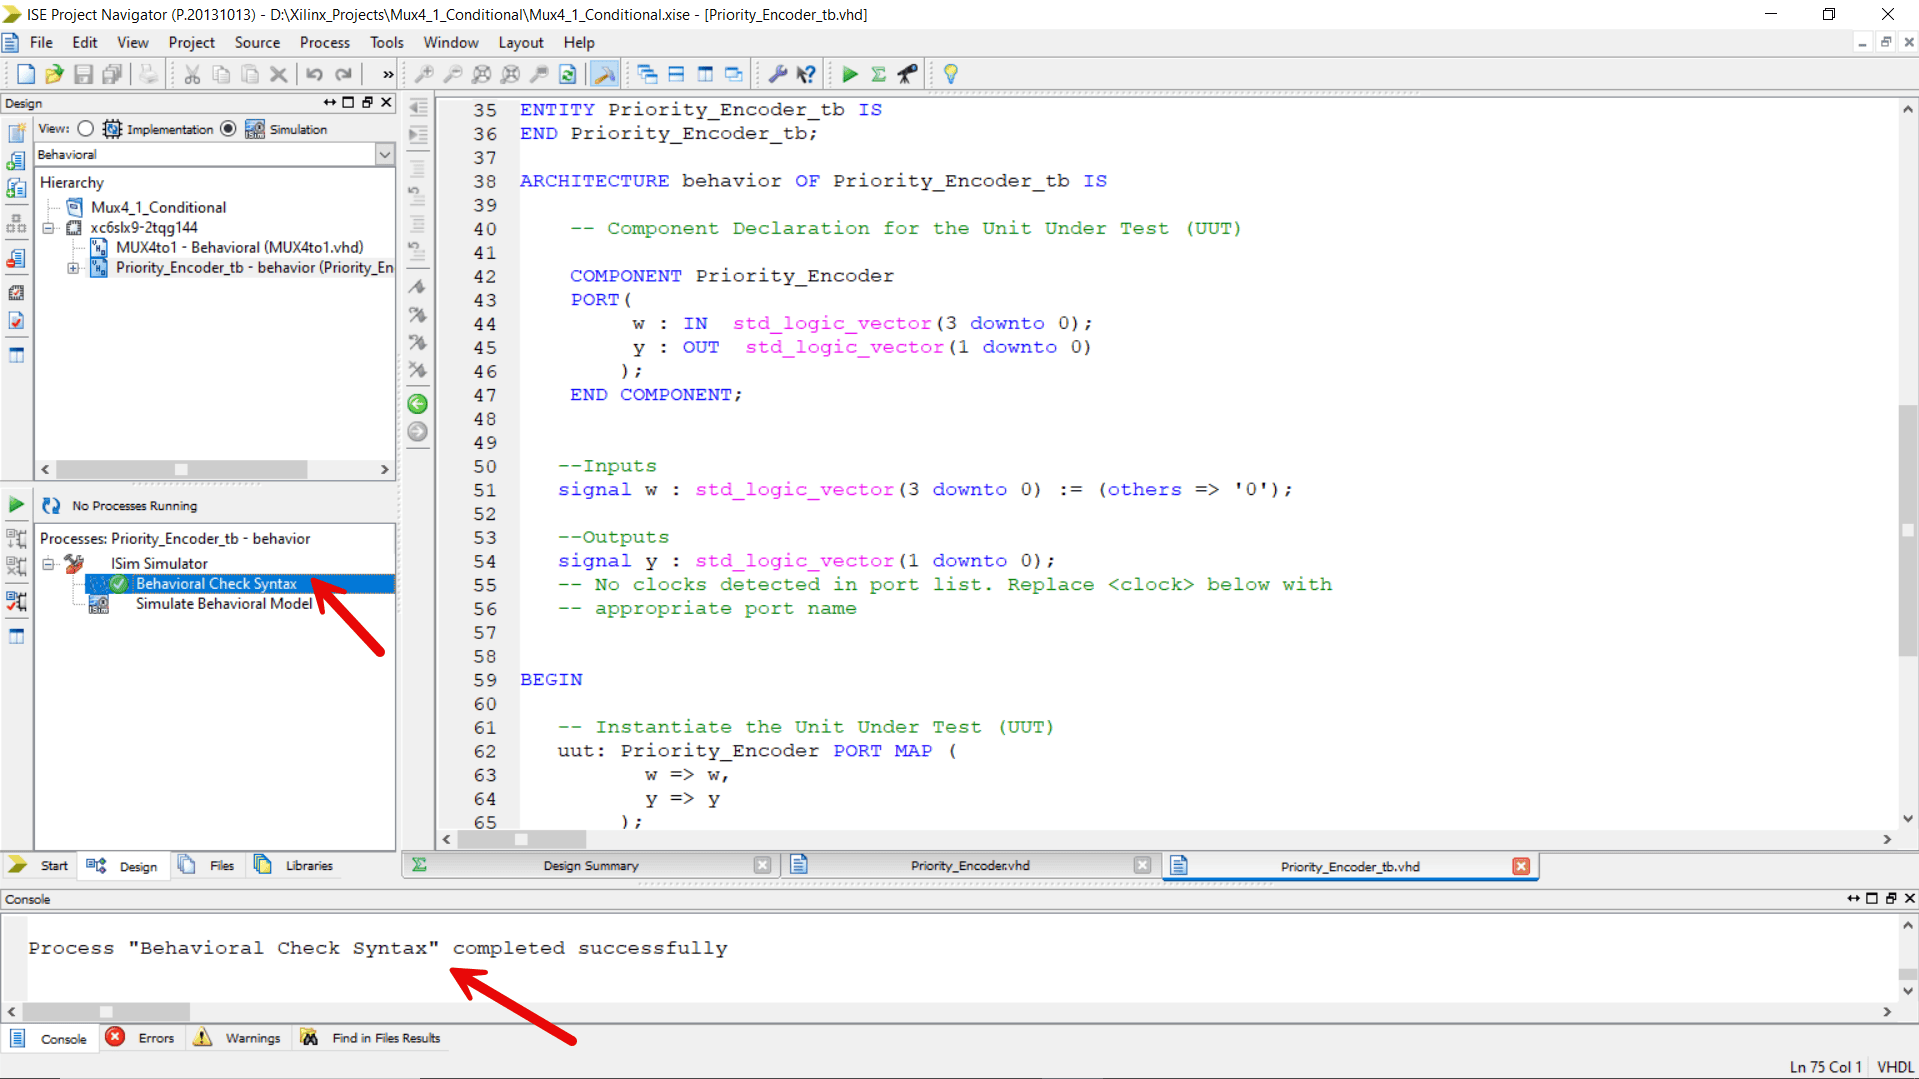Screen dimensions: 1919x1079
Task: Switch to the Priority_Encoder.vhd editor tab
Action: coord(968,865)
